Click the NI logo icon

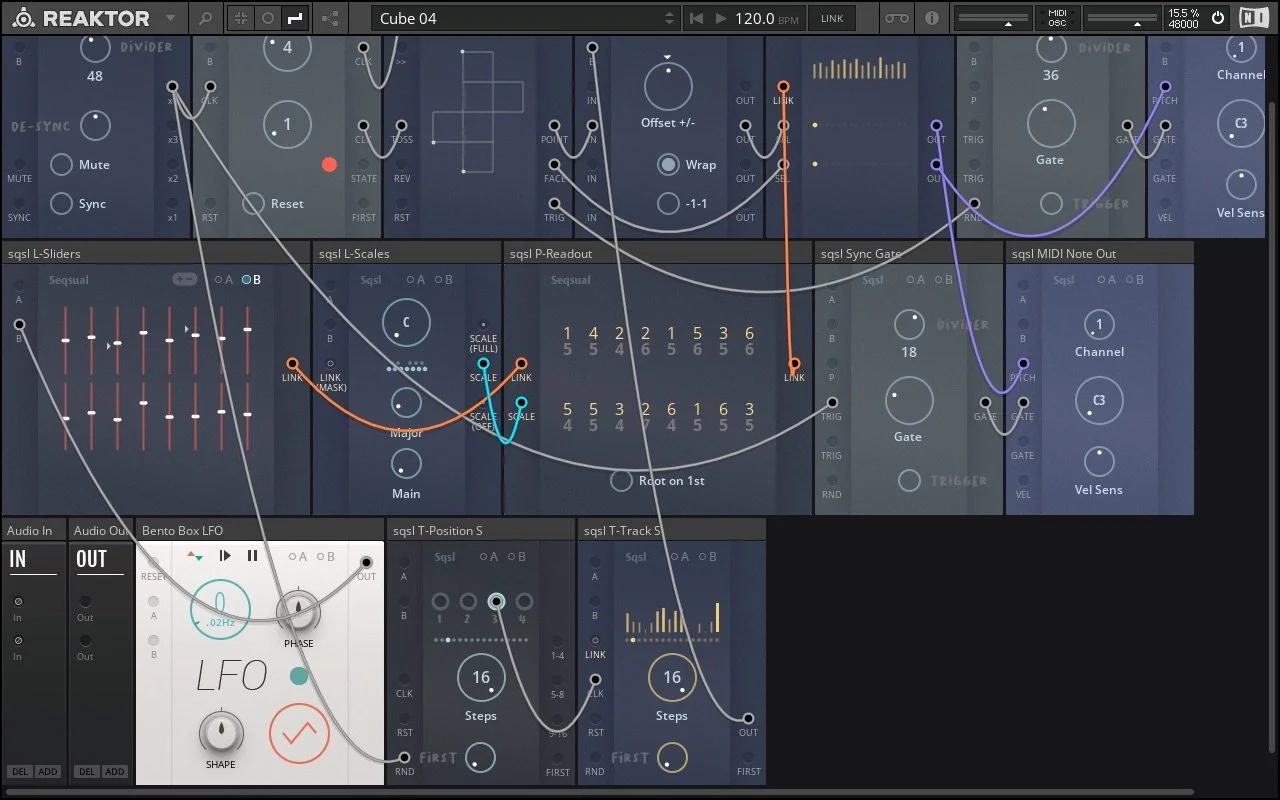pos(1254,18)
